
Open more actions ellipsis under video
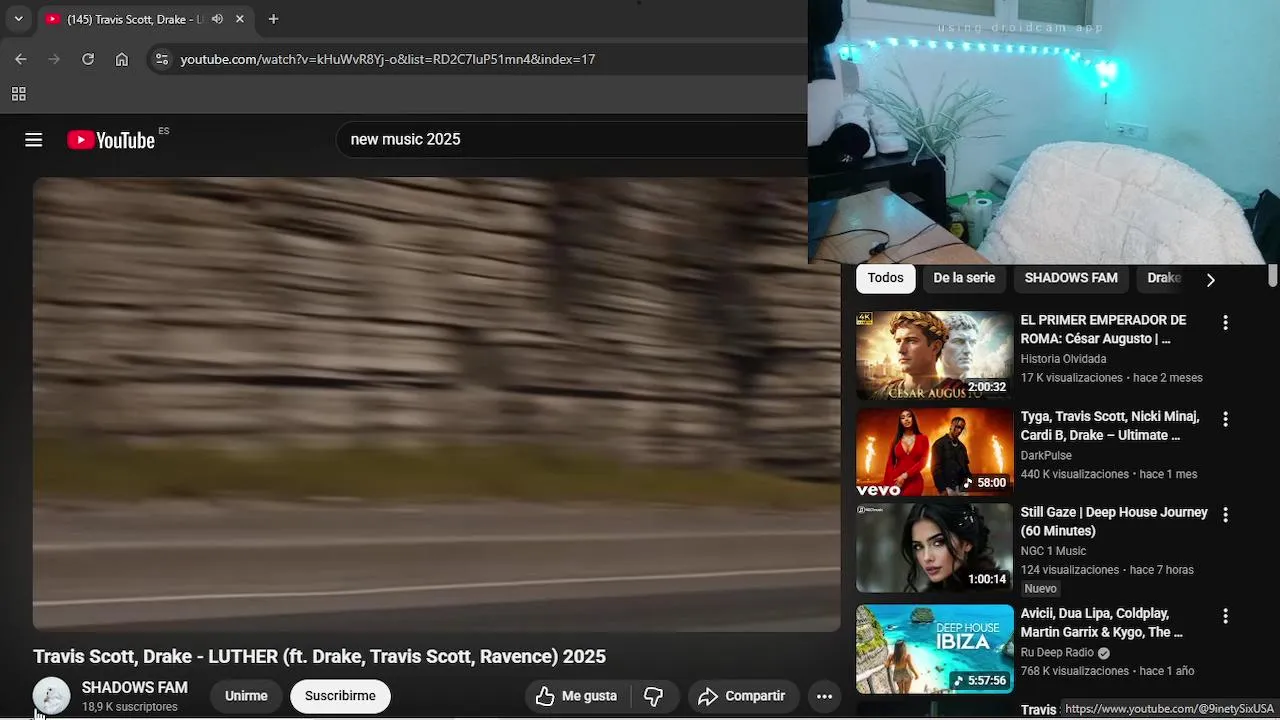(824, 696)
